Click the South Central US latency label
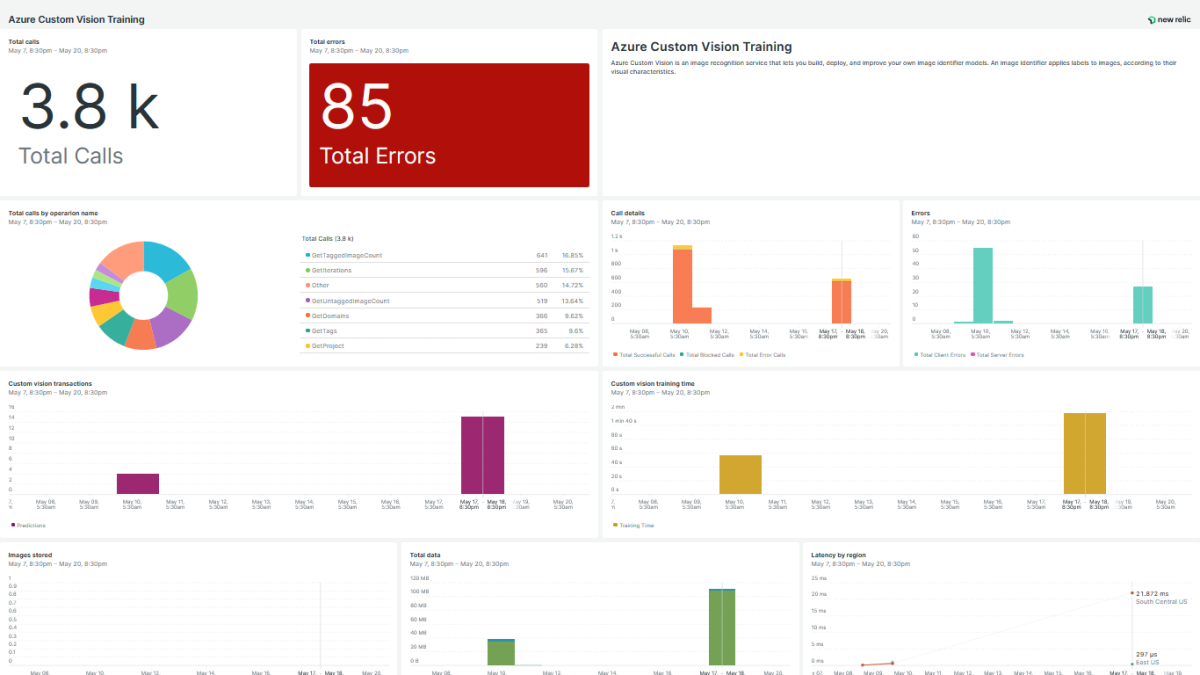1200x675 pixels. [1161, 601]
